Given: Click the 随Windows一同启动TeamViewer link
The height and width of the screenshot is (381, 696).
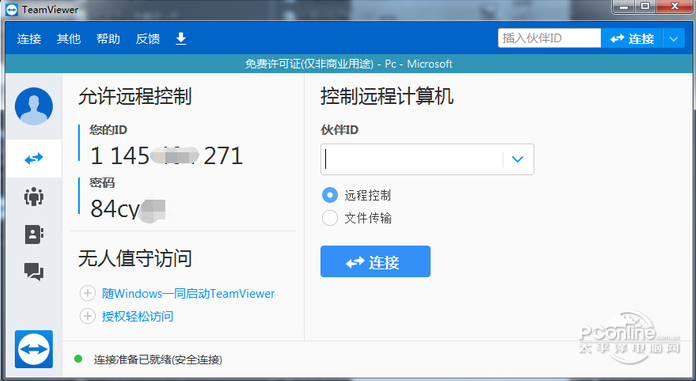Looking at the screenshot, I should 188,294.
